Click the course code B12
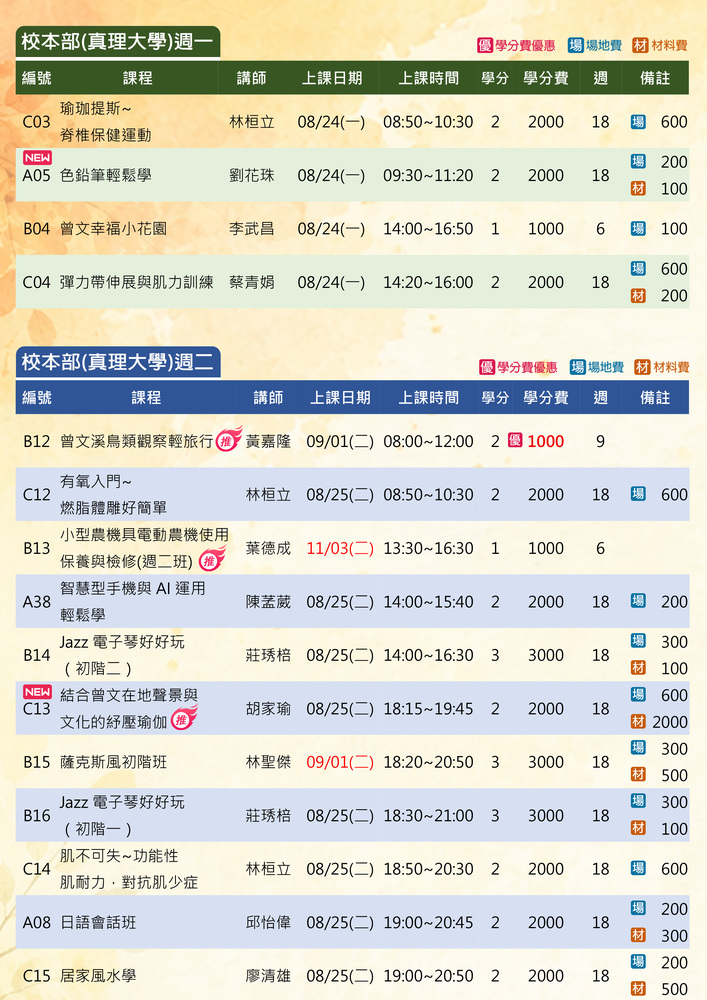Screen dimensions: 707x1000 [36, 441]
